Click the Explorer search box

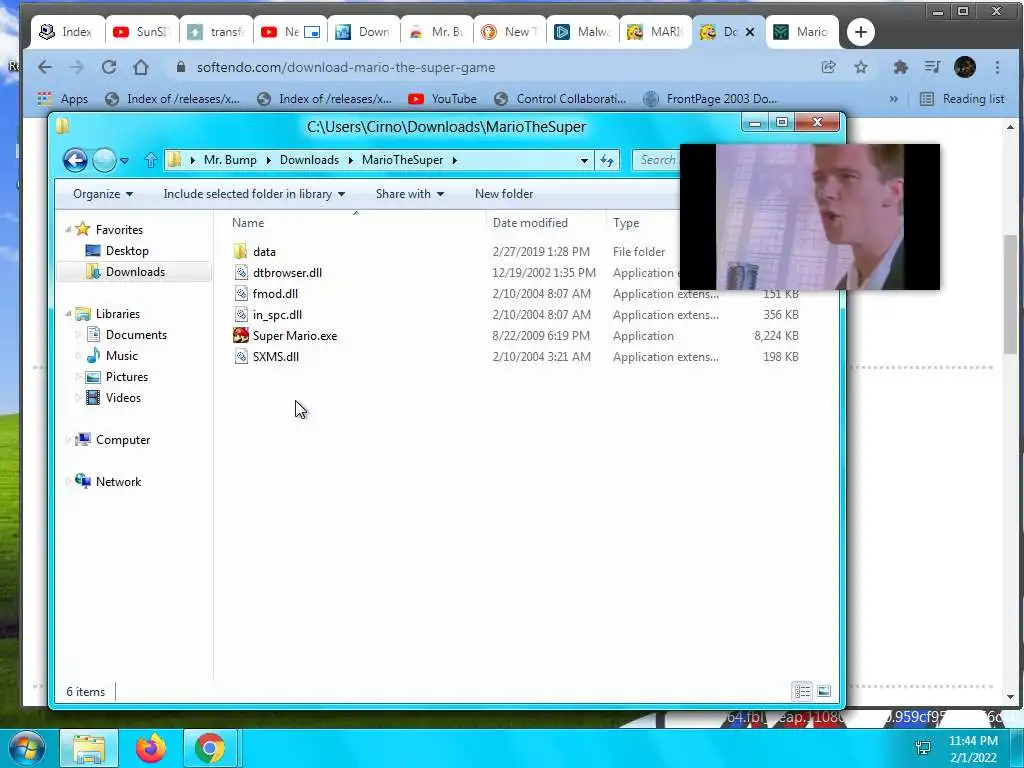point(656,160)
